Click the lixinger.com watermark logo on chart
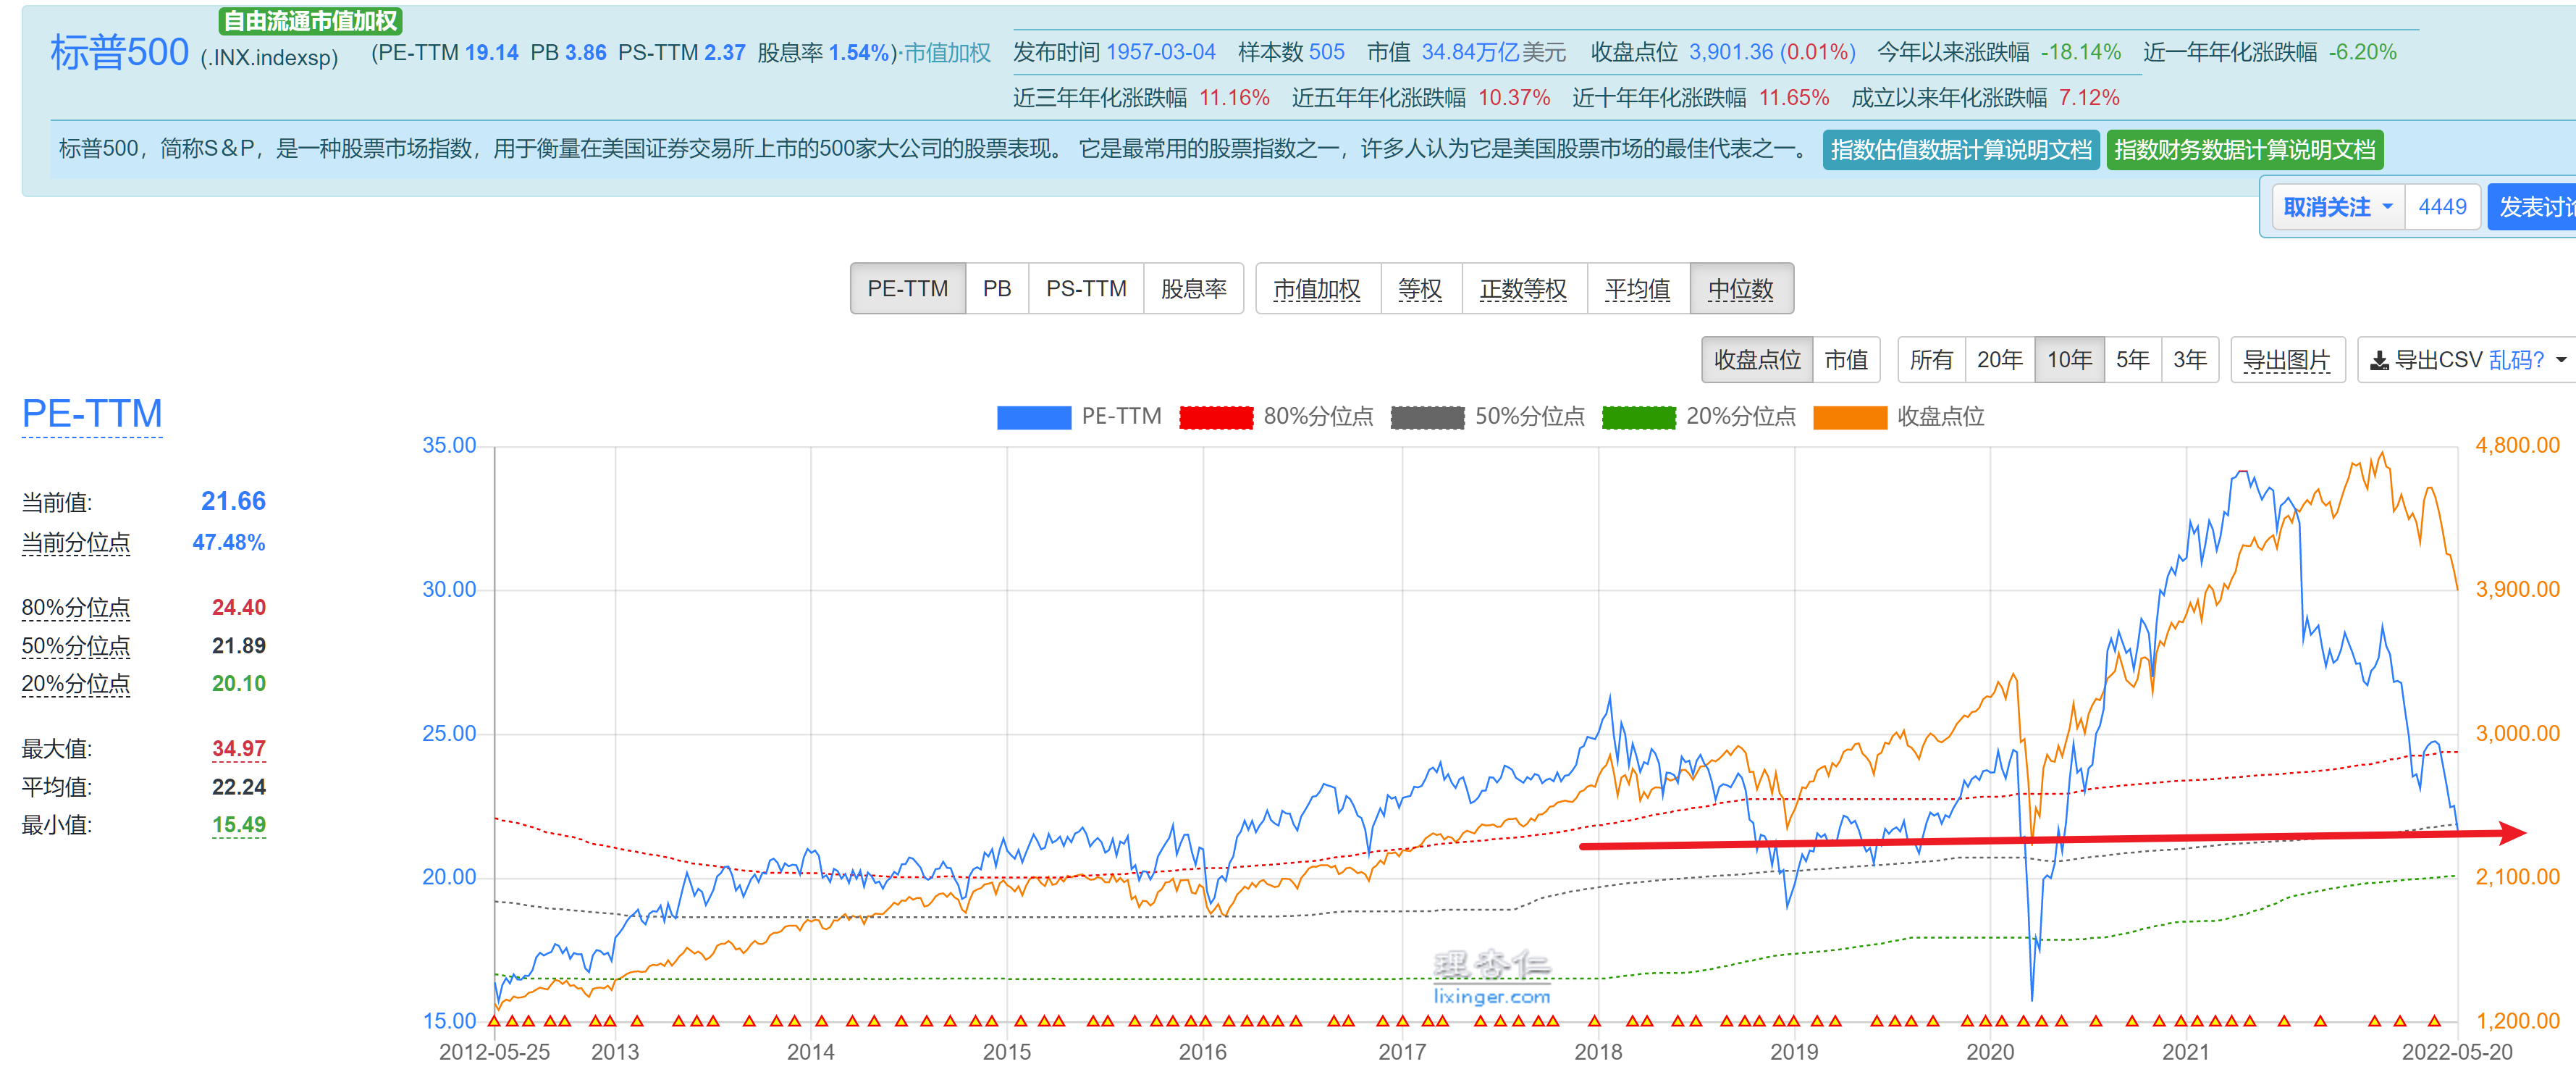Viewport: 2576px width, 1072px height. [x=1491, y=977]
